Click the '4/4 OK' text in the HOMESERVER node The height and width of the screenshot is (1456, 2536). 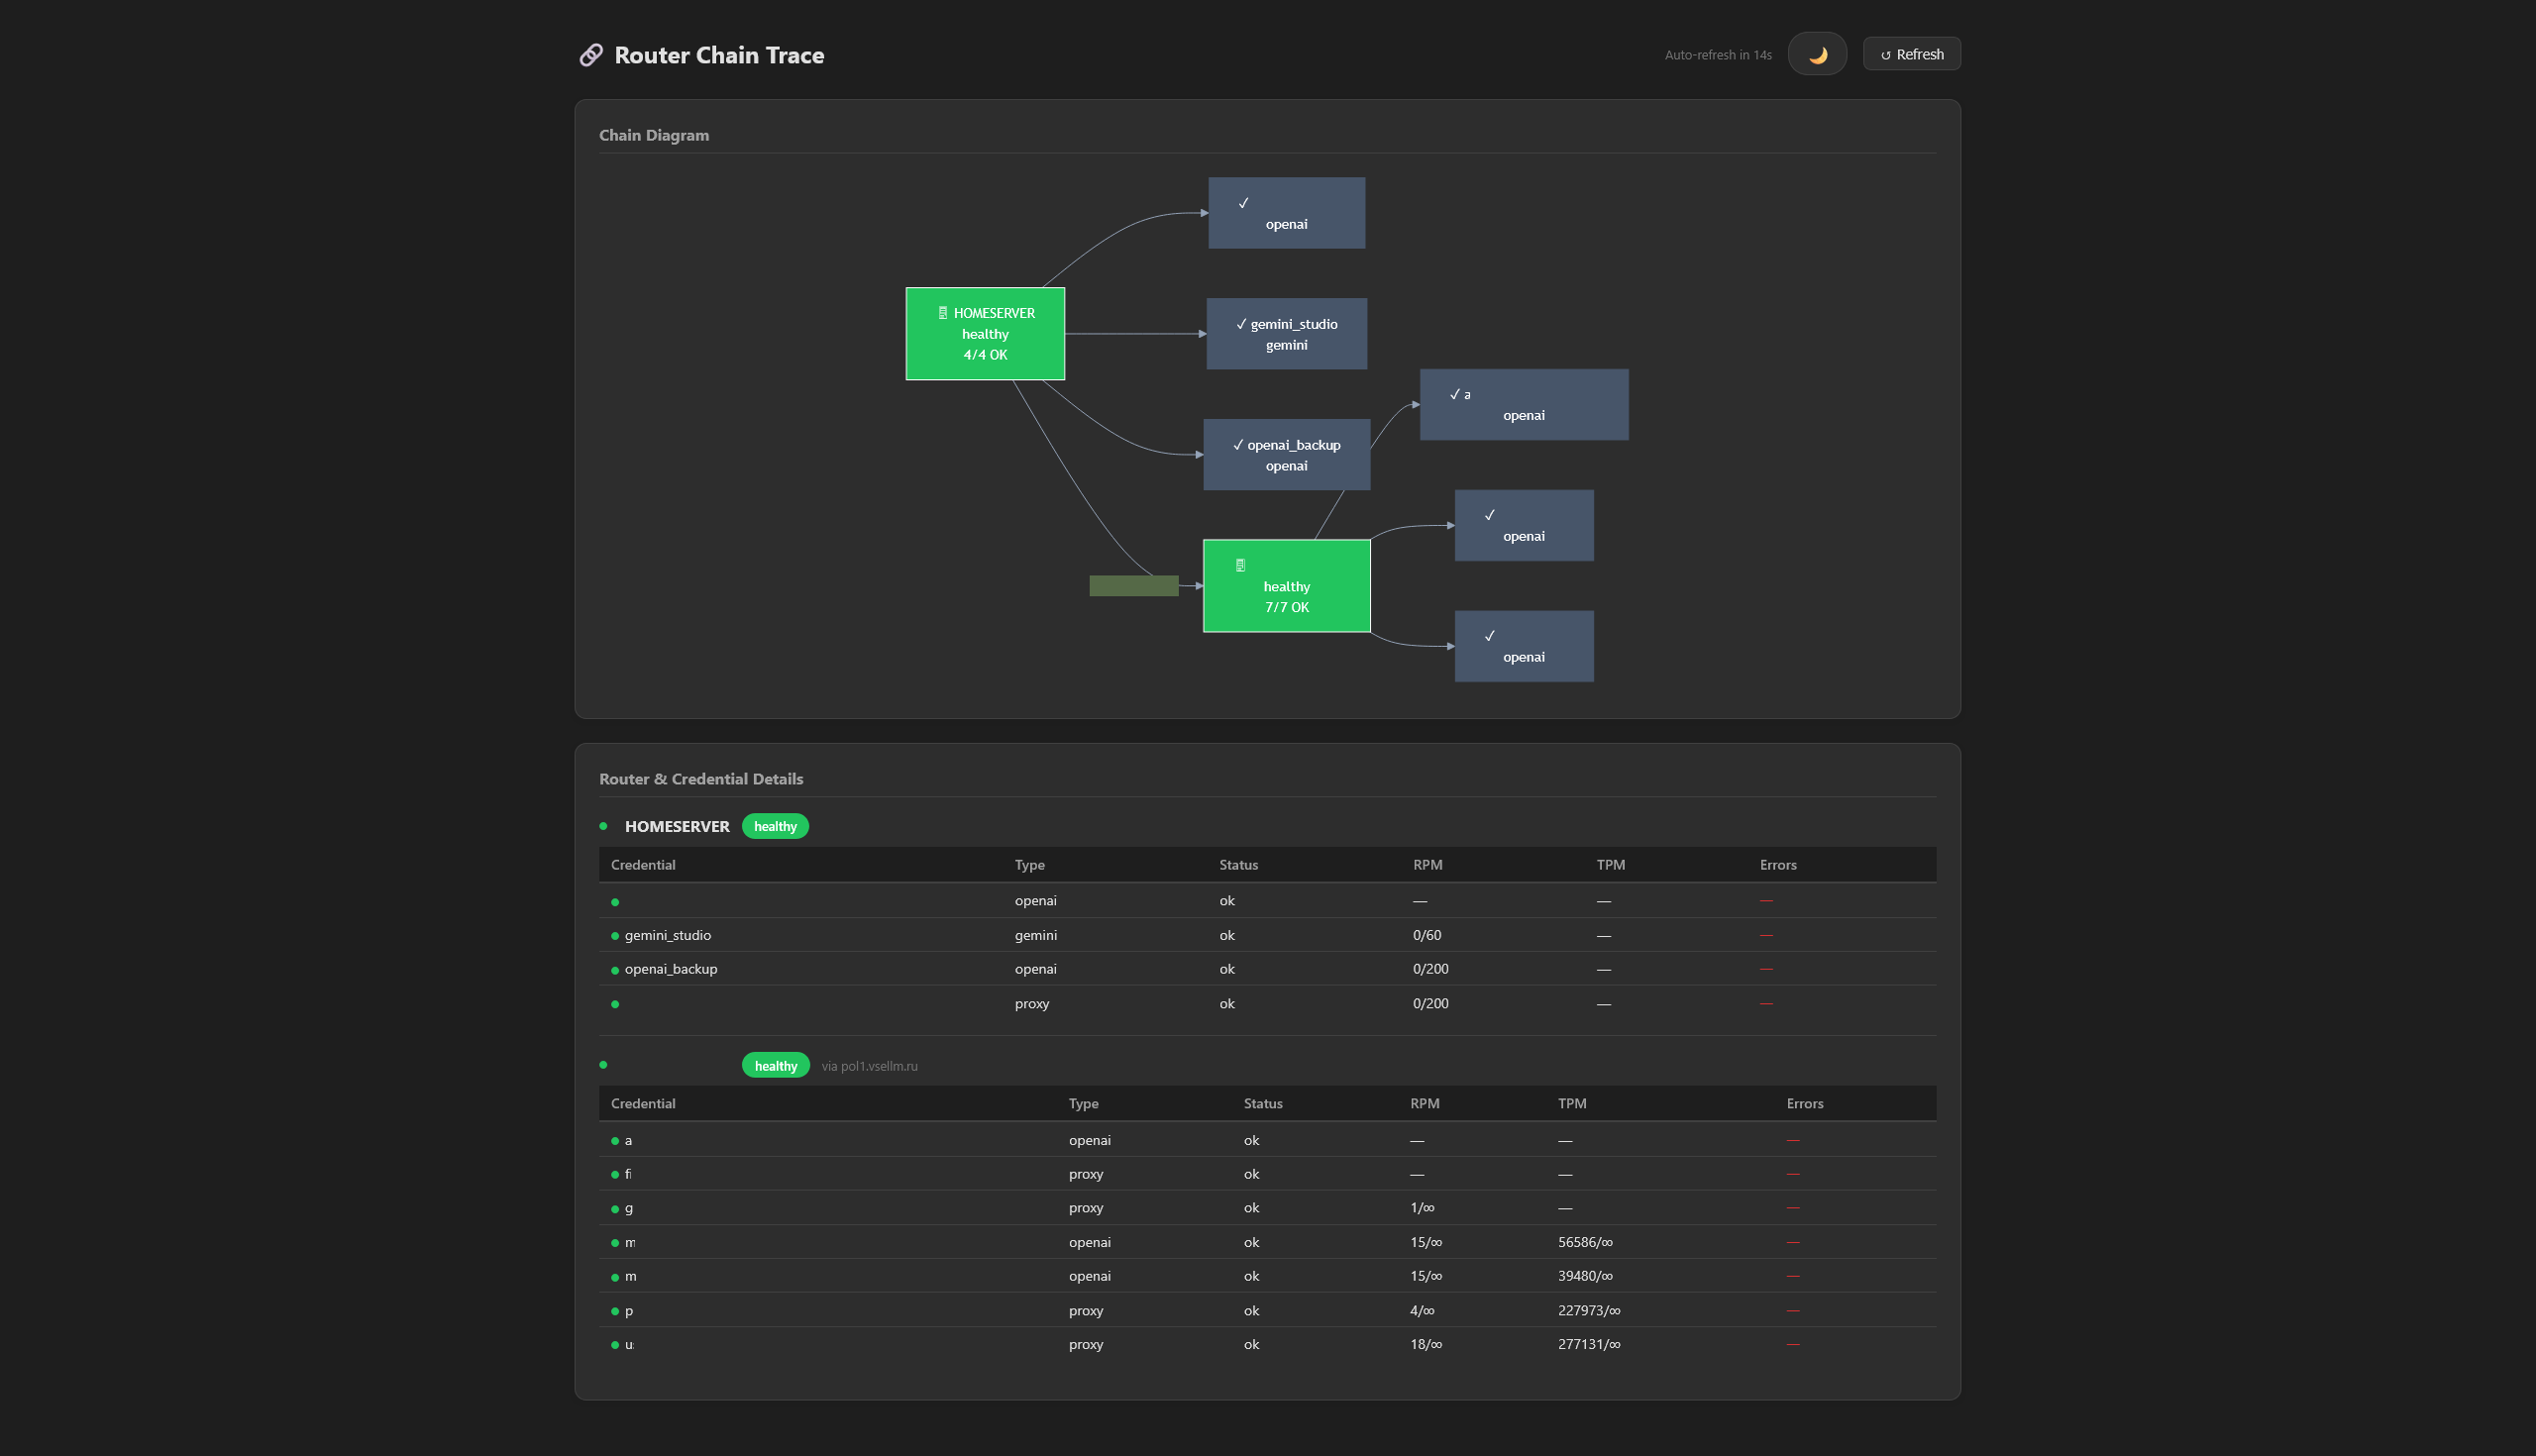(985, 355)
